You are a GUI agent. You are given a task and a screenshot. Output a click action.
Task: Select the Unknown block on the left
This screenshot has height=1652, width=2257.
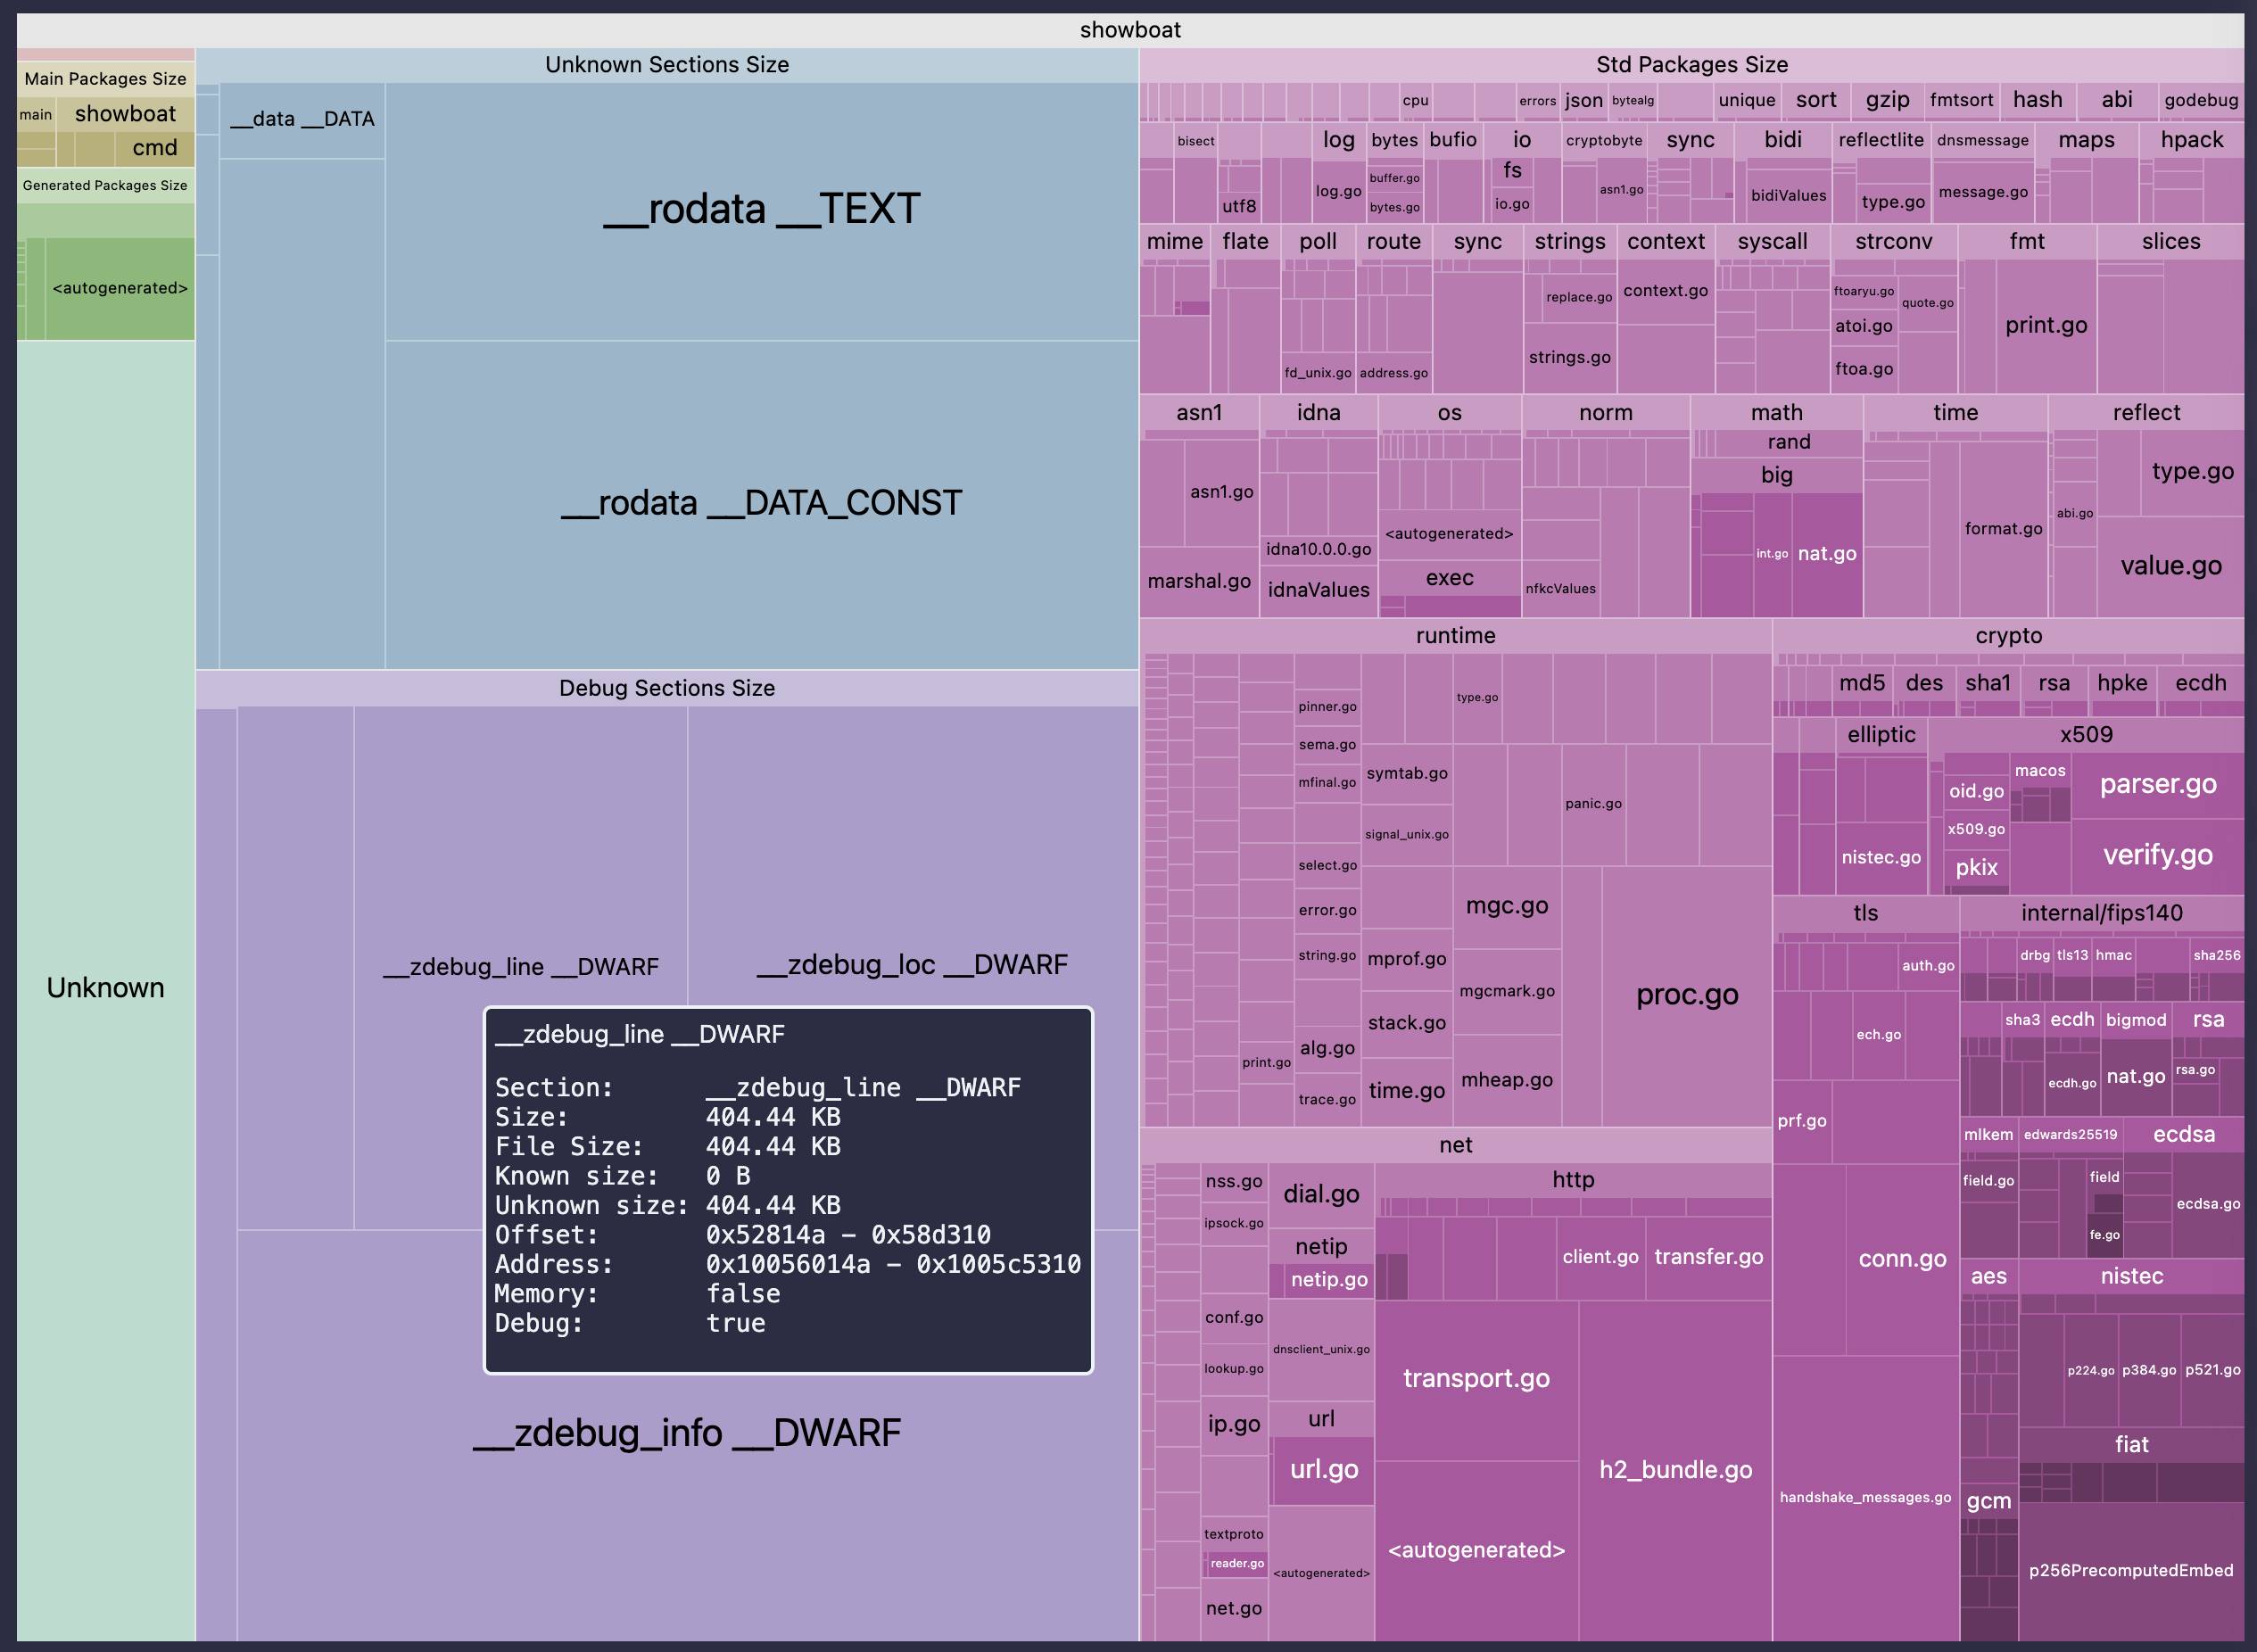[105, 988]
